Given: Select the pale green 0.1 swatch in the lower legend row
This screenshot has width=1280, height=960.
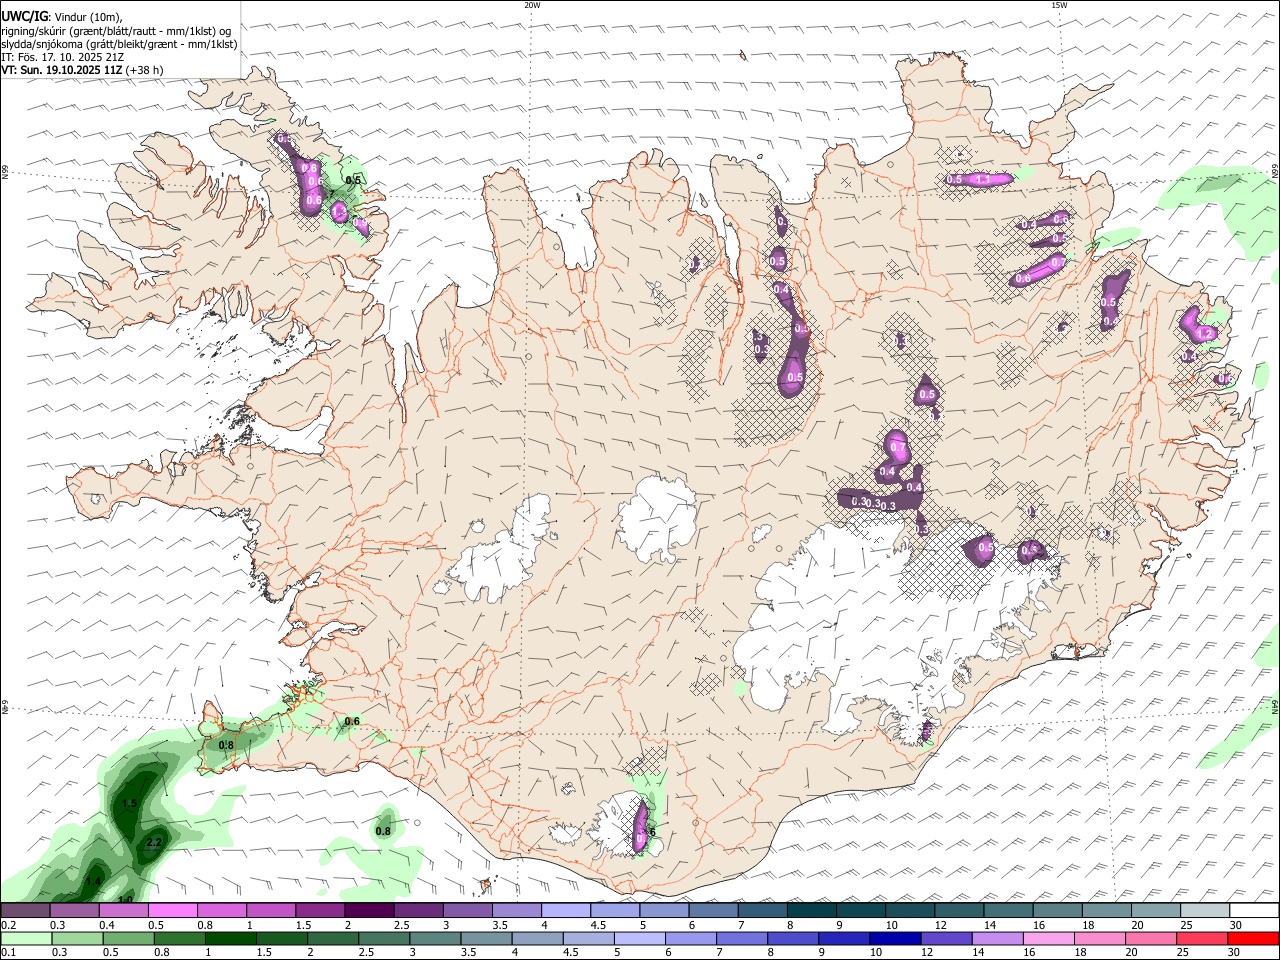Looking at the screenshot, I should click(26, 939).
